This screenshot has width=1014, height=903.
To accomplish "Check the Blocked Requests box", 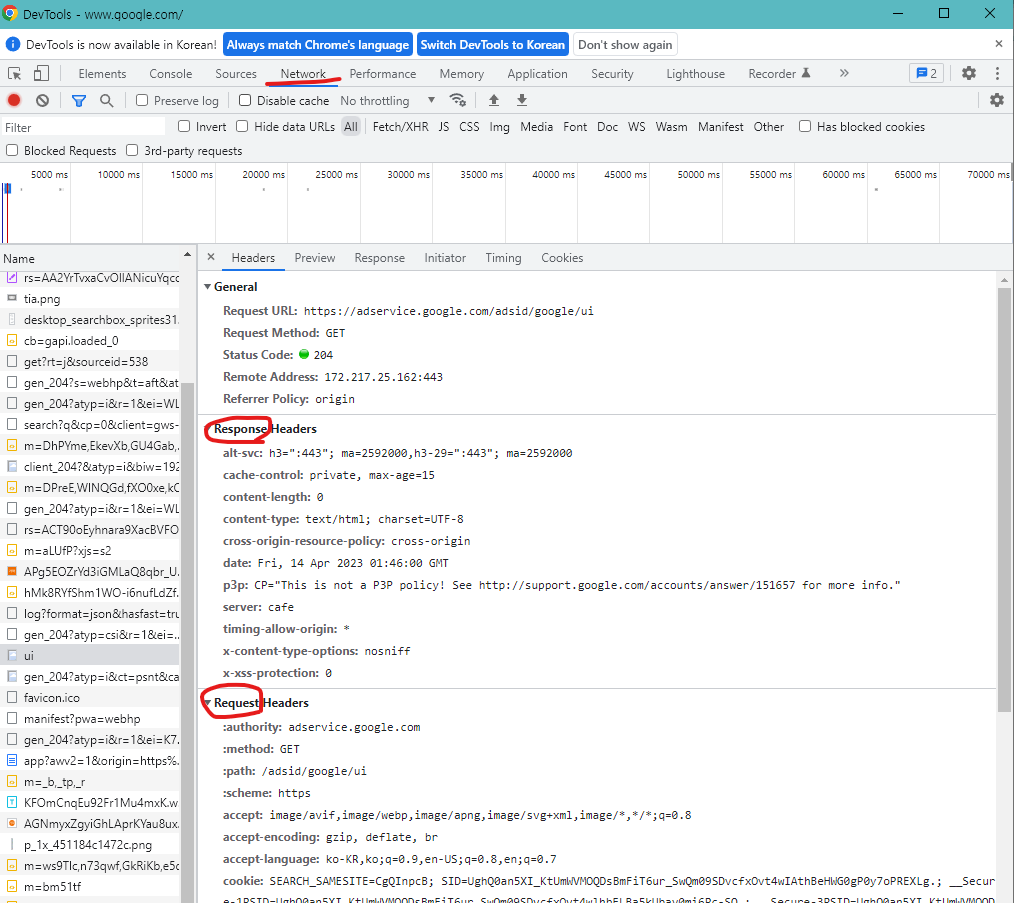I will coord(12,150).
